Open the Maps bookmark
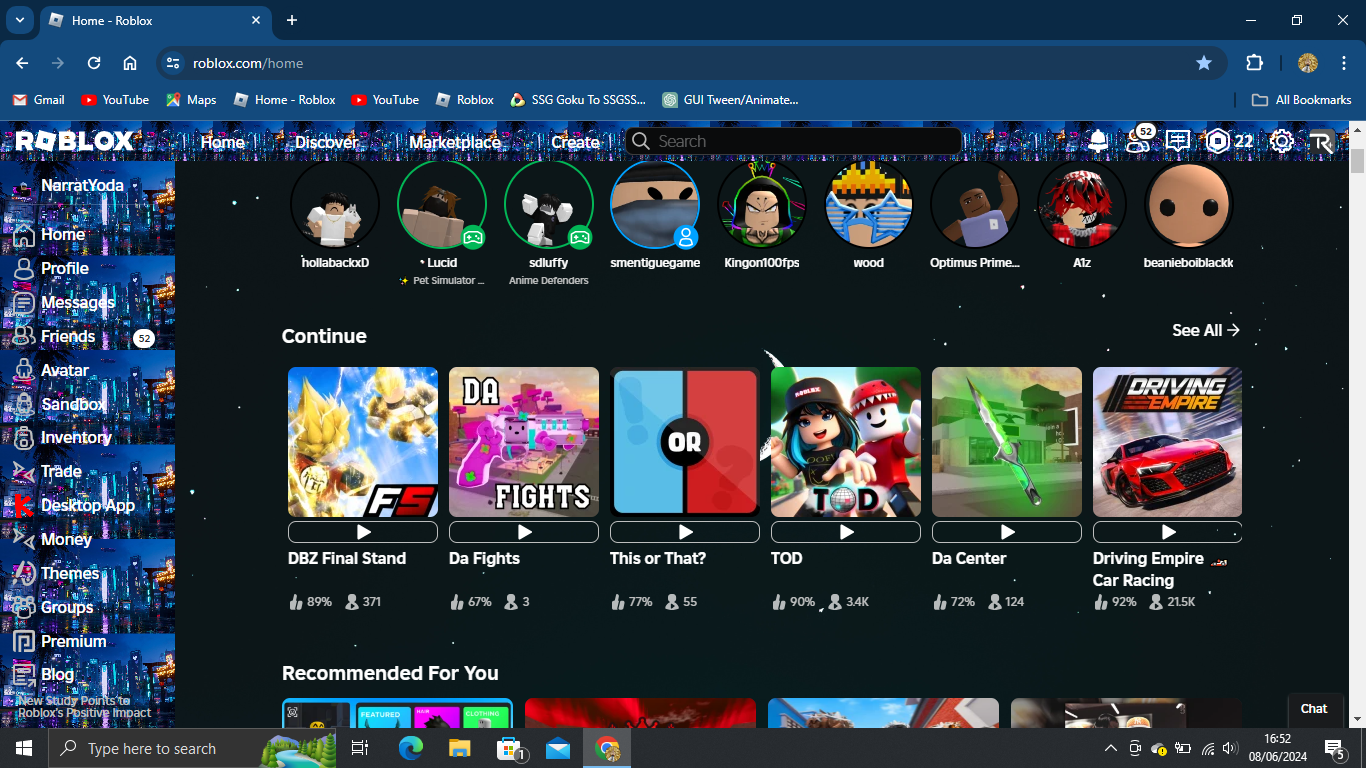 (191, 100)
